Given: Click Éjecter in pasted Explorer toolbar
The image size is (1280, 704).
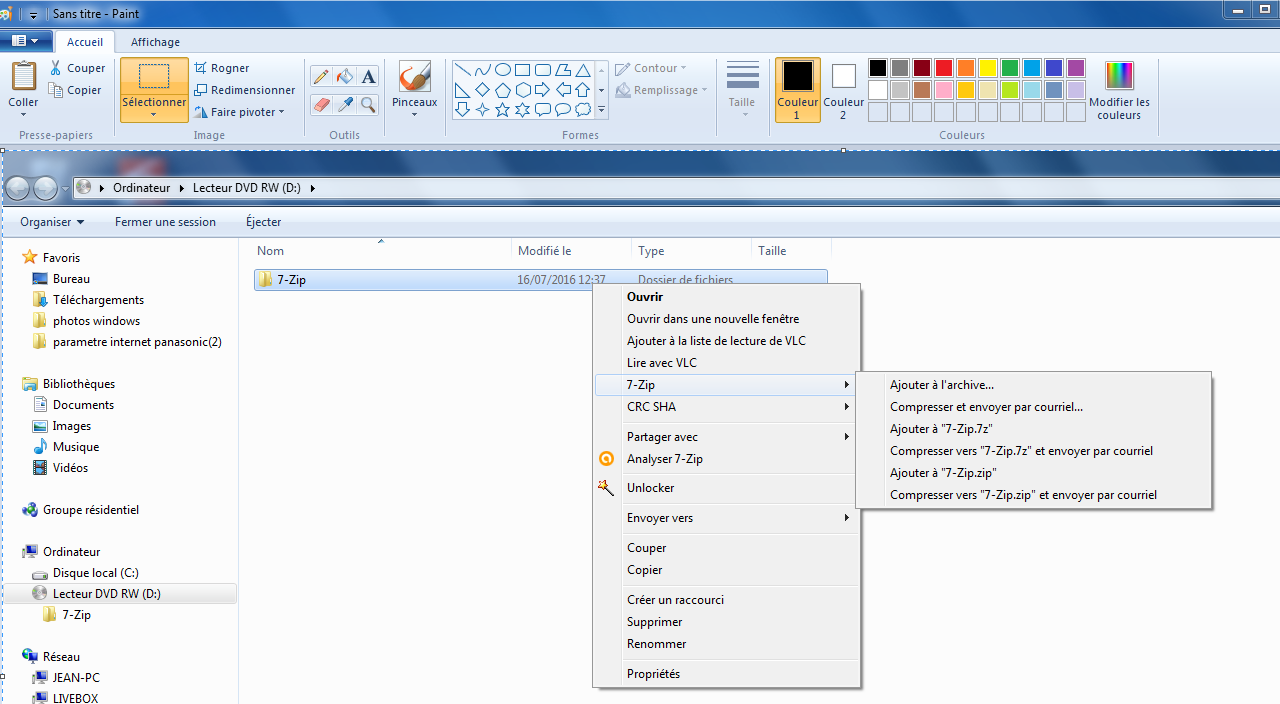Looking at the screenshot, I should (264, 222).
